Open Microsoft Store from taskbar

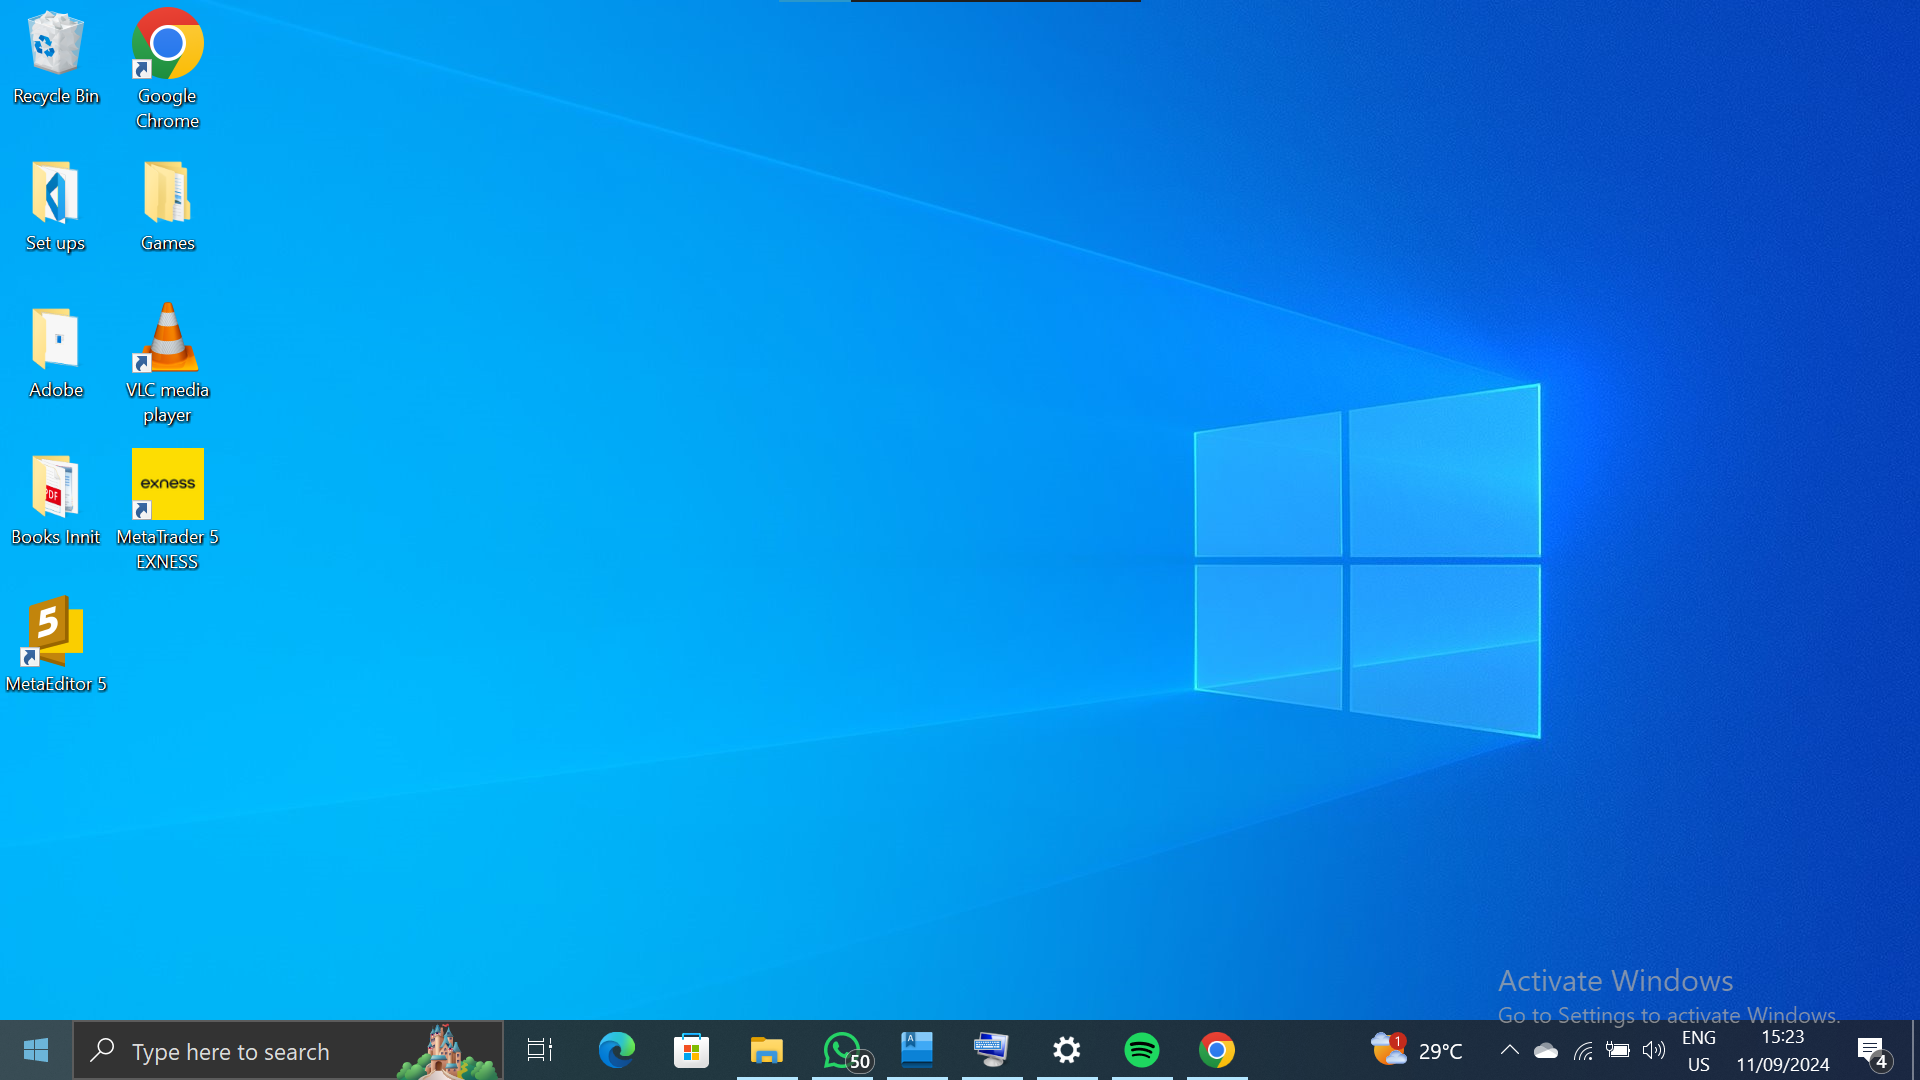(692, 1050)
